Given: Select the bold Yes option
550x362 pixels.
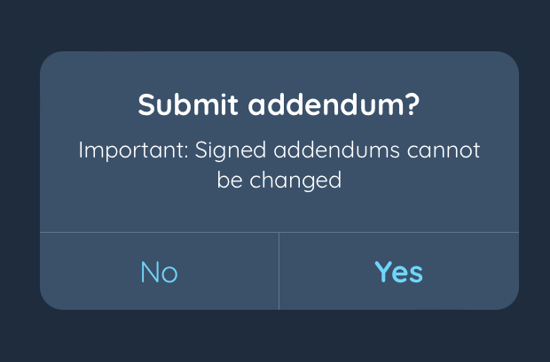Looking at the screenshot, I should (x=399, y=272).
